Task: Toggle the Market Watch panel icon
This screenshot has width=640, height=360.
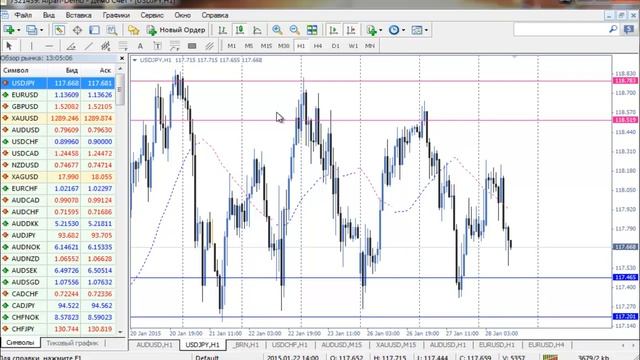Action: (60, 30)
